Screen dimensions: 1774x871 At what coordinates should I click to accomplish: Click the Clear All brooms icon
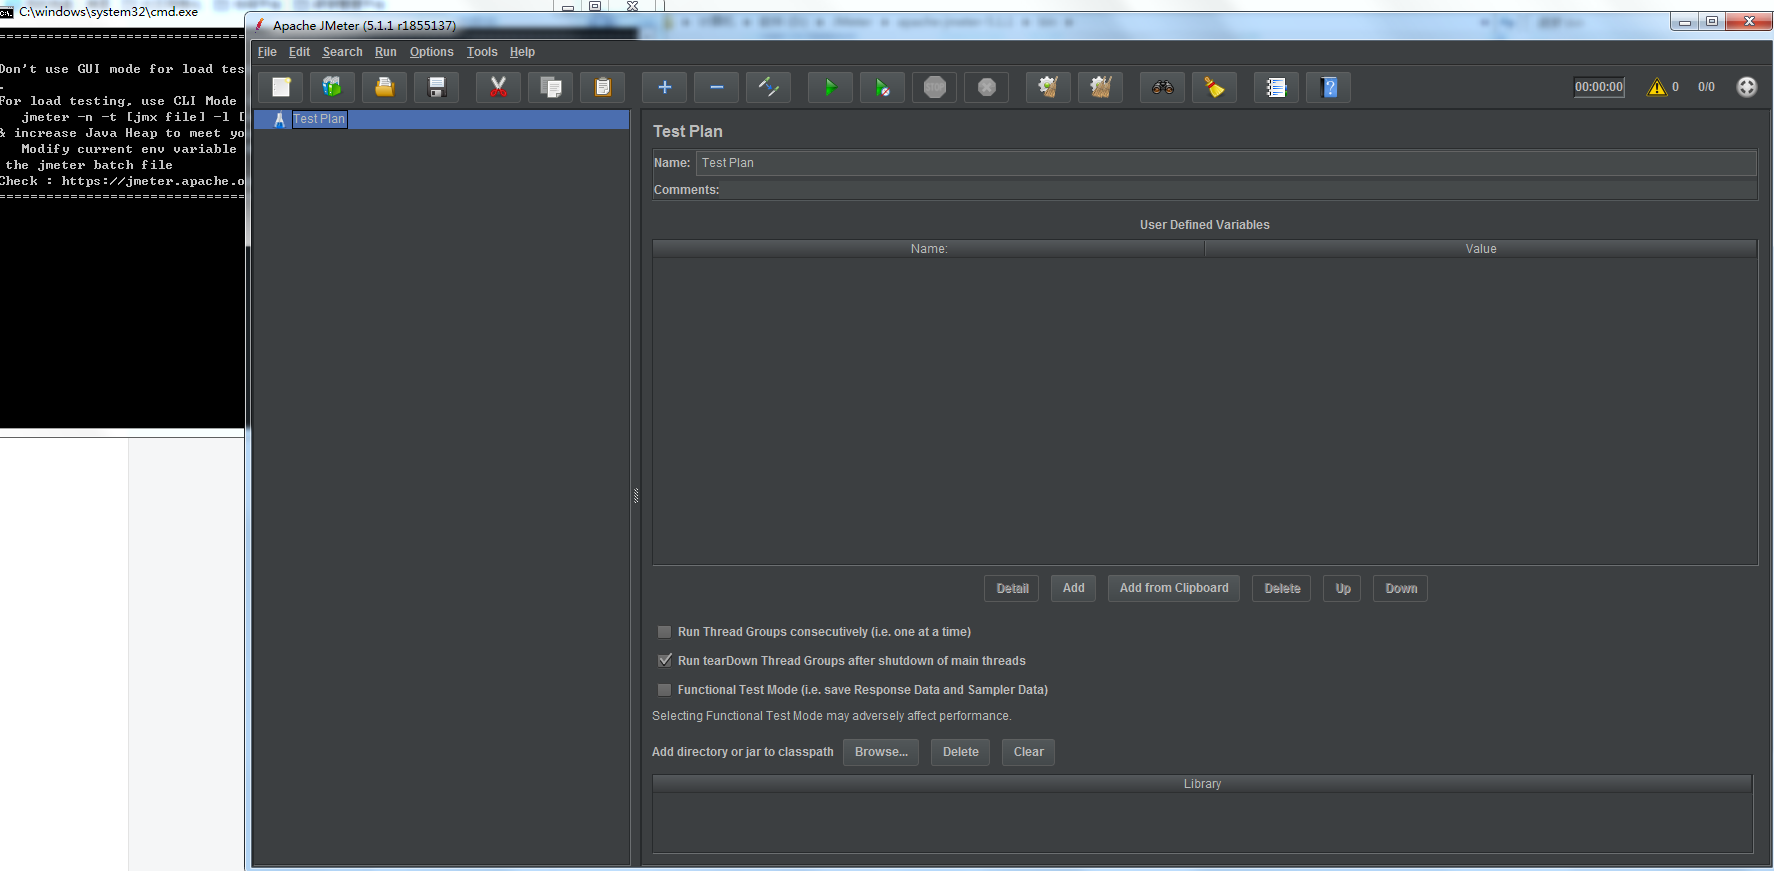click(1100, 88)
